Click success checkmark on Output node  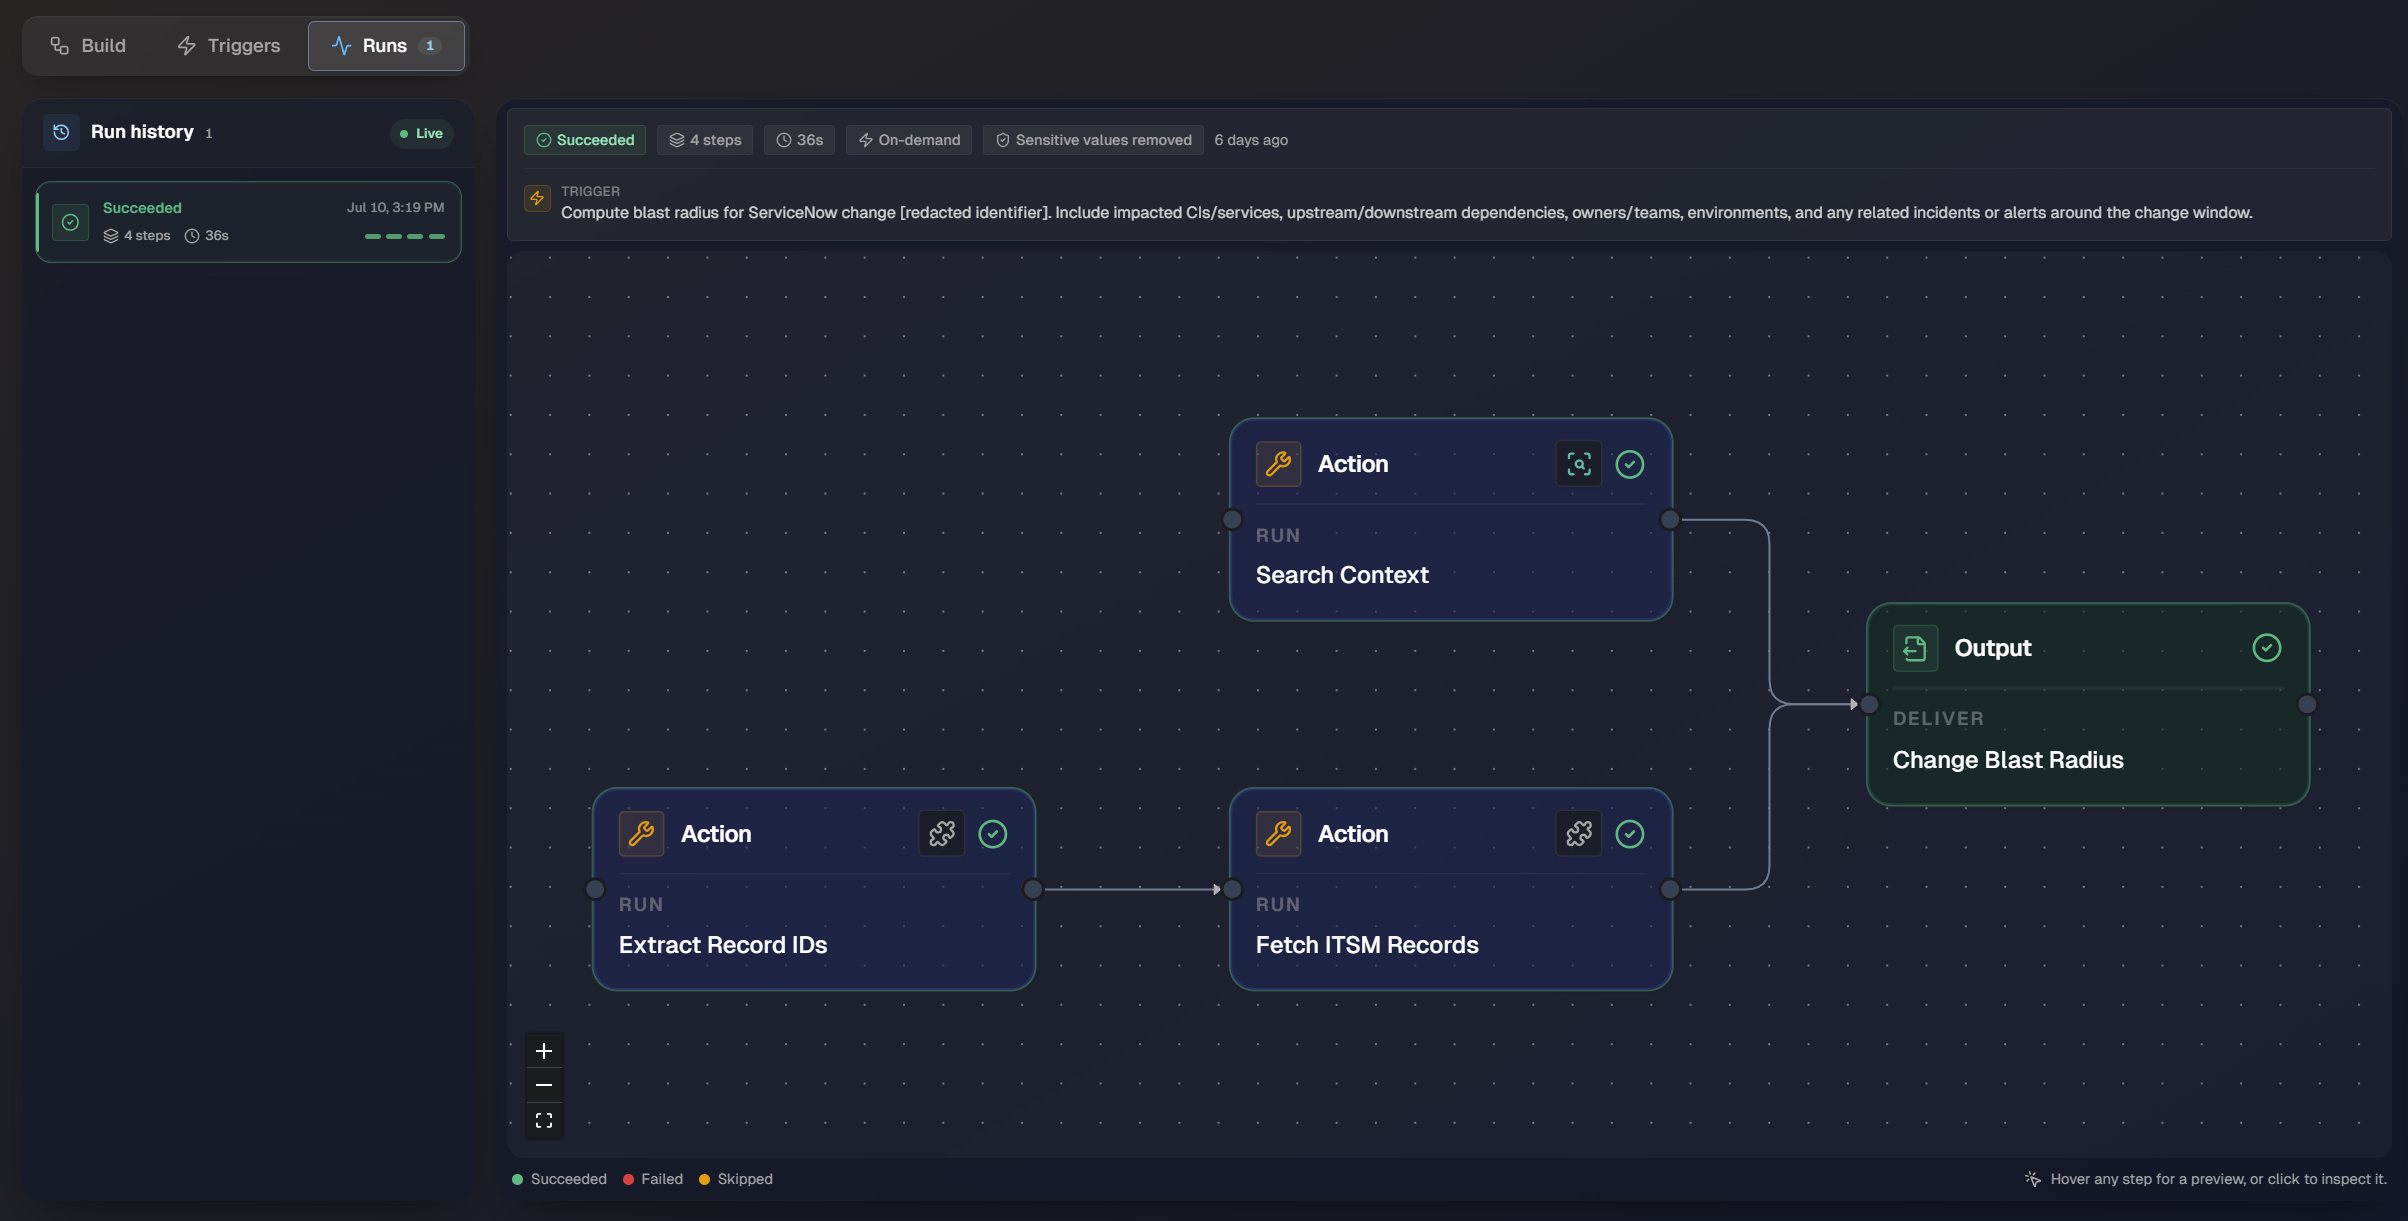2267,648
